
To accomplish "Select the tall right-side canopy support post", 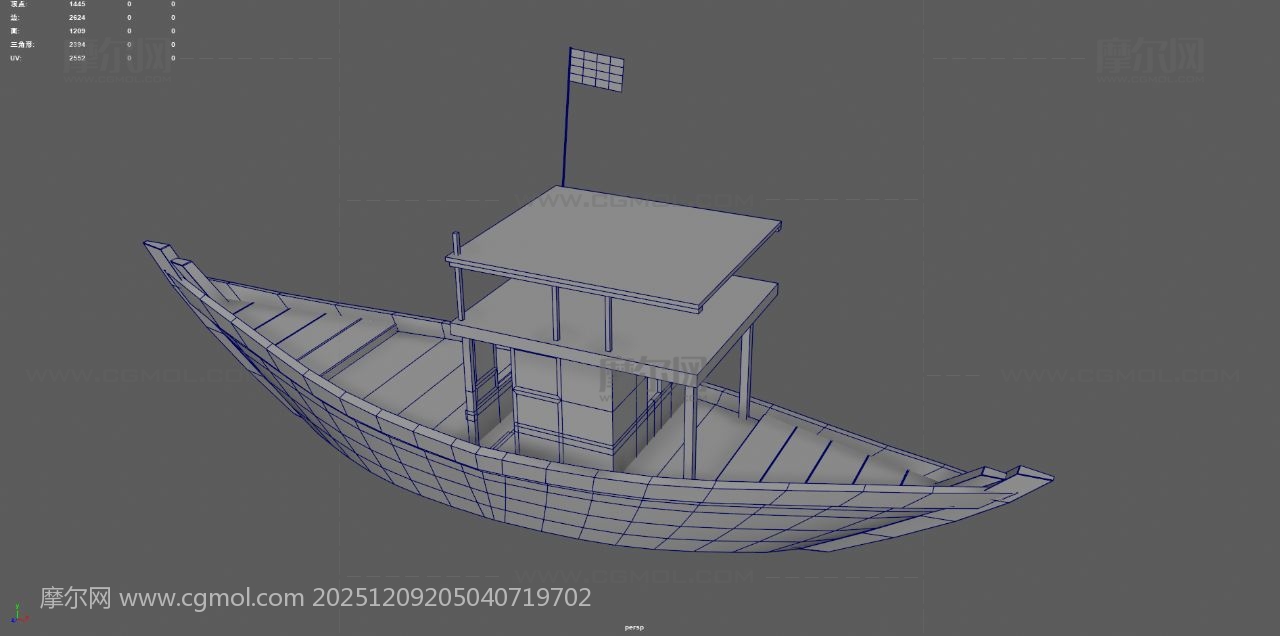I will pos(745,370).
